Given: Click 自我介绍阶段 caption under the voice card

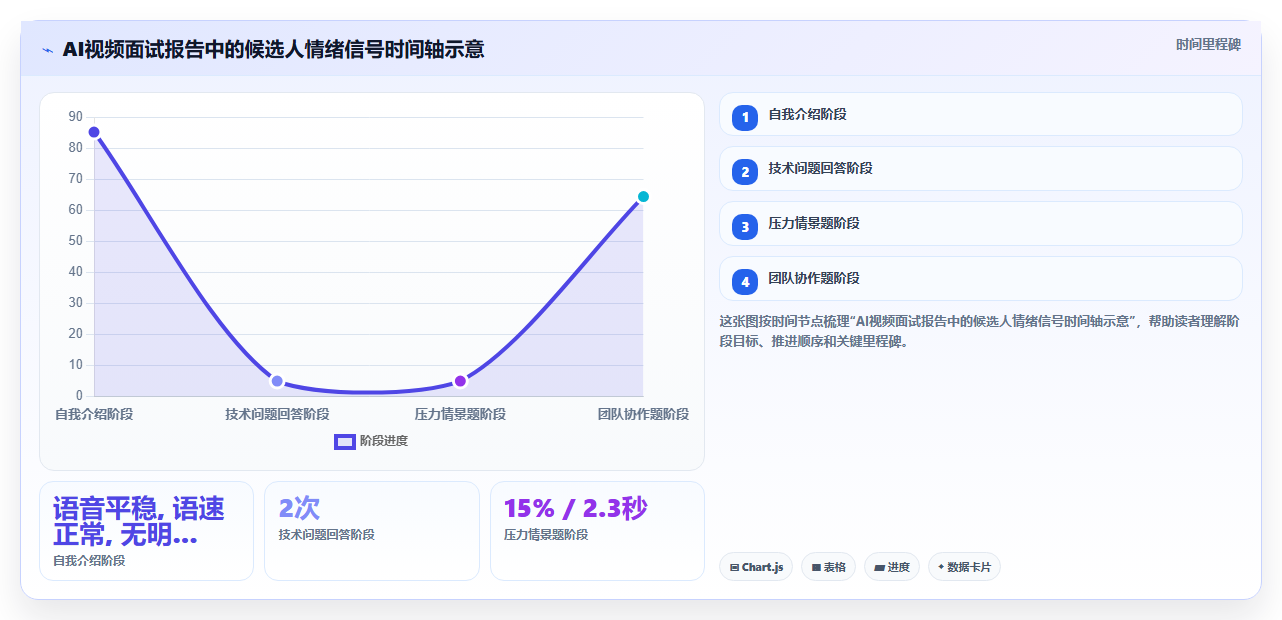Looking at the screenshot, I should tap(89, 561).
